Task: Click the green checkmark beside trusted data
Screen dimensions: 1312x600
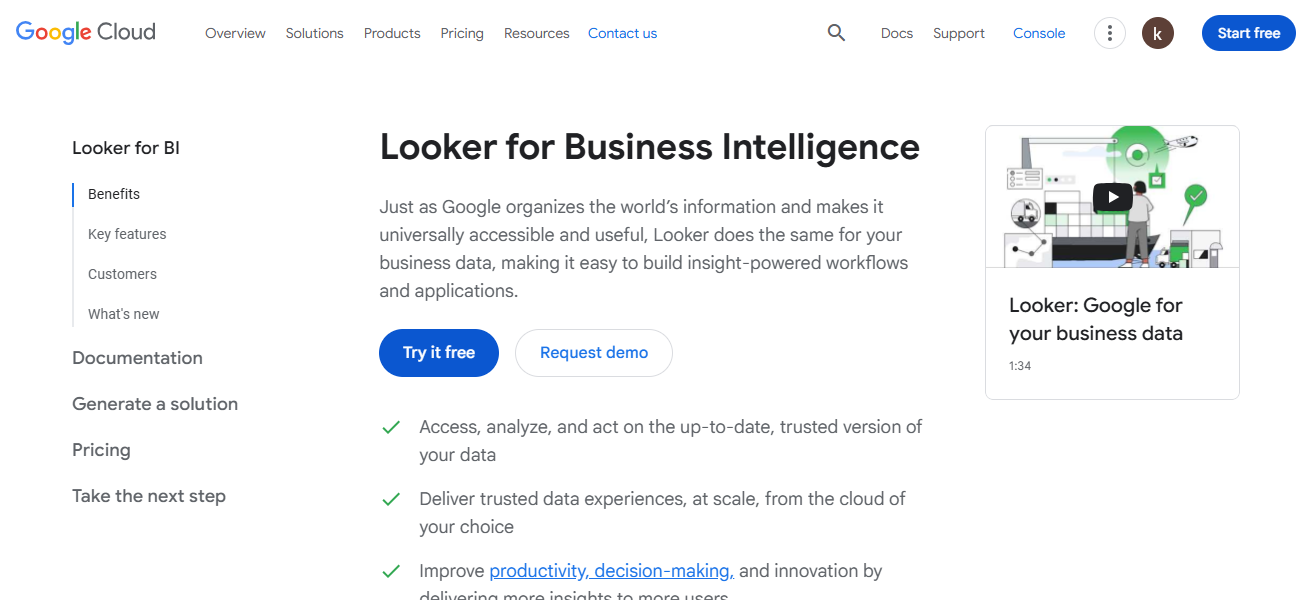Action: click(391, 498)
